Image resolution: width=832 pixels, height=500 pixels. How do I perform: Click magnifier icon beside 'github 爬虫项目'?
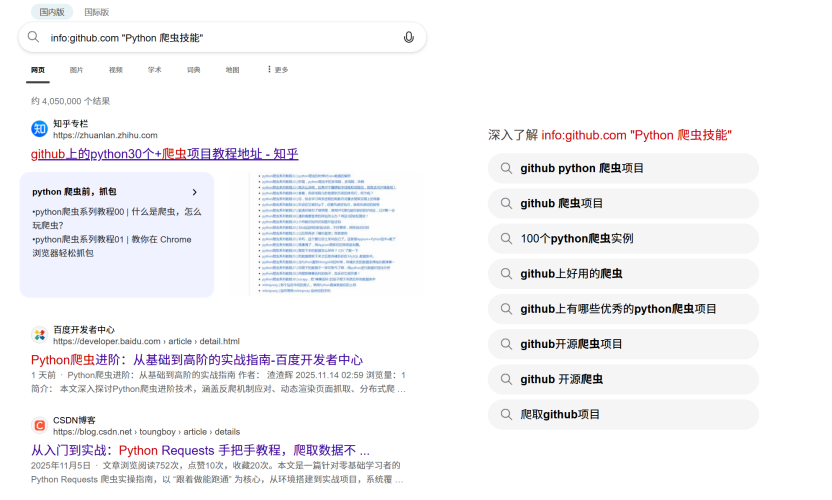point(506,203)
